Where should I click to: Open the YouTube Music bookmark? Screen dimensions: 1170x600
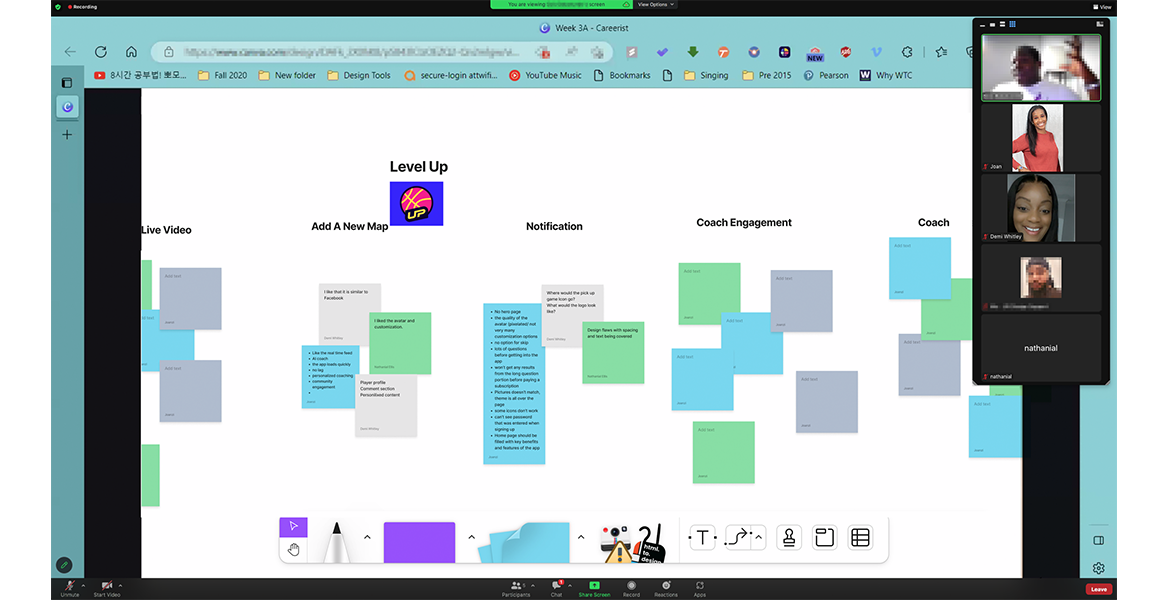coord(545,75)
